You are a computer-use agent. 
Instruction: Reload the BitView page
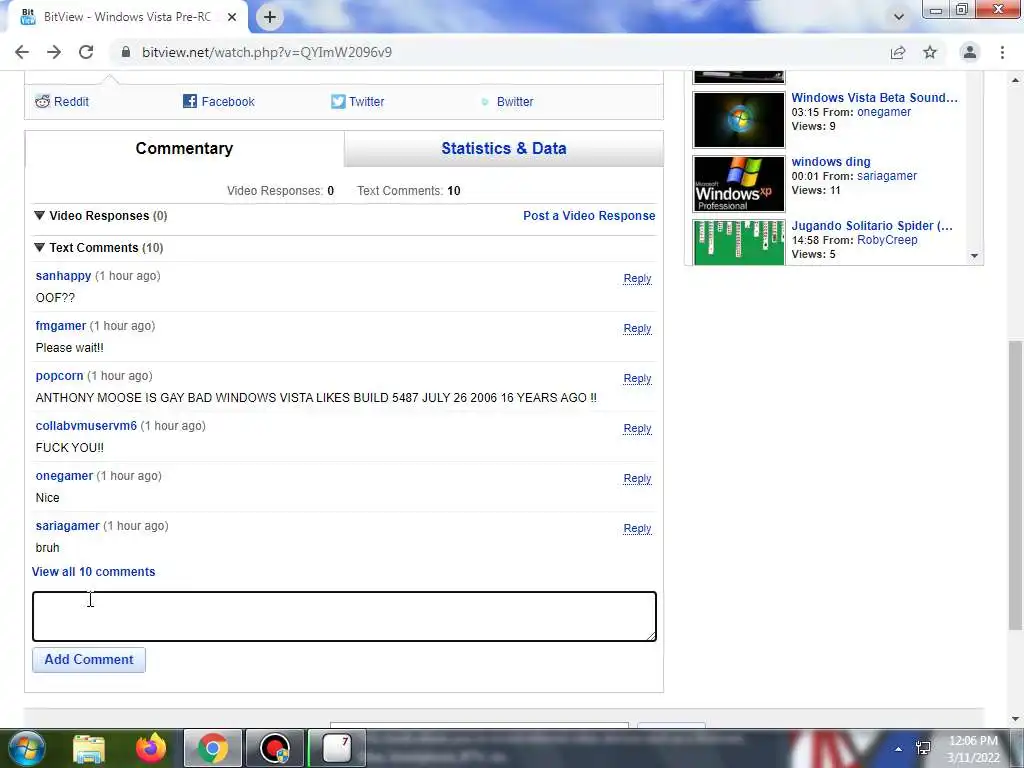point(86,52)
